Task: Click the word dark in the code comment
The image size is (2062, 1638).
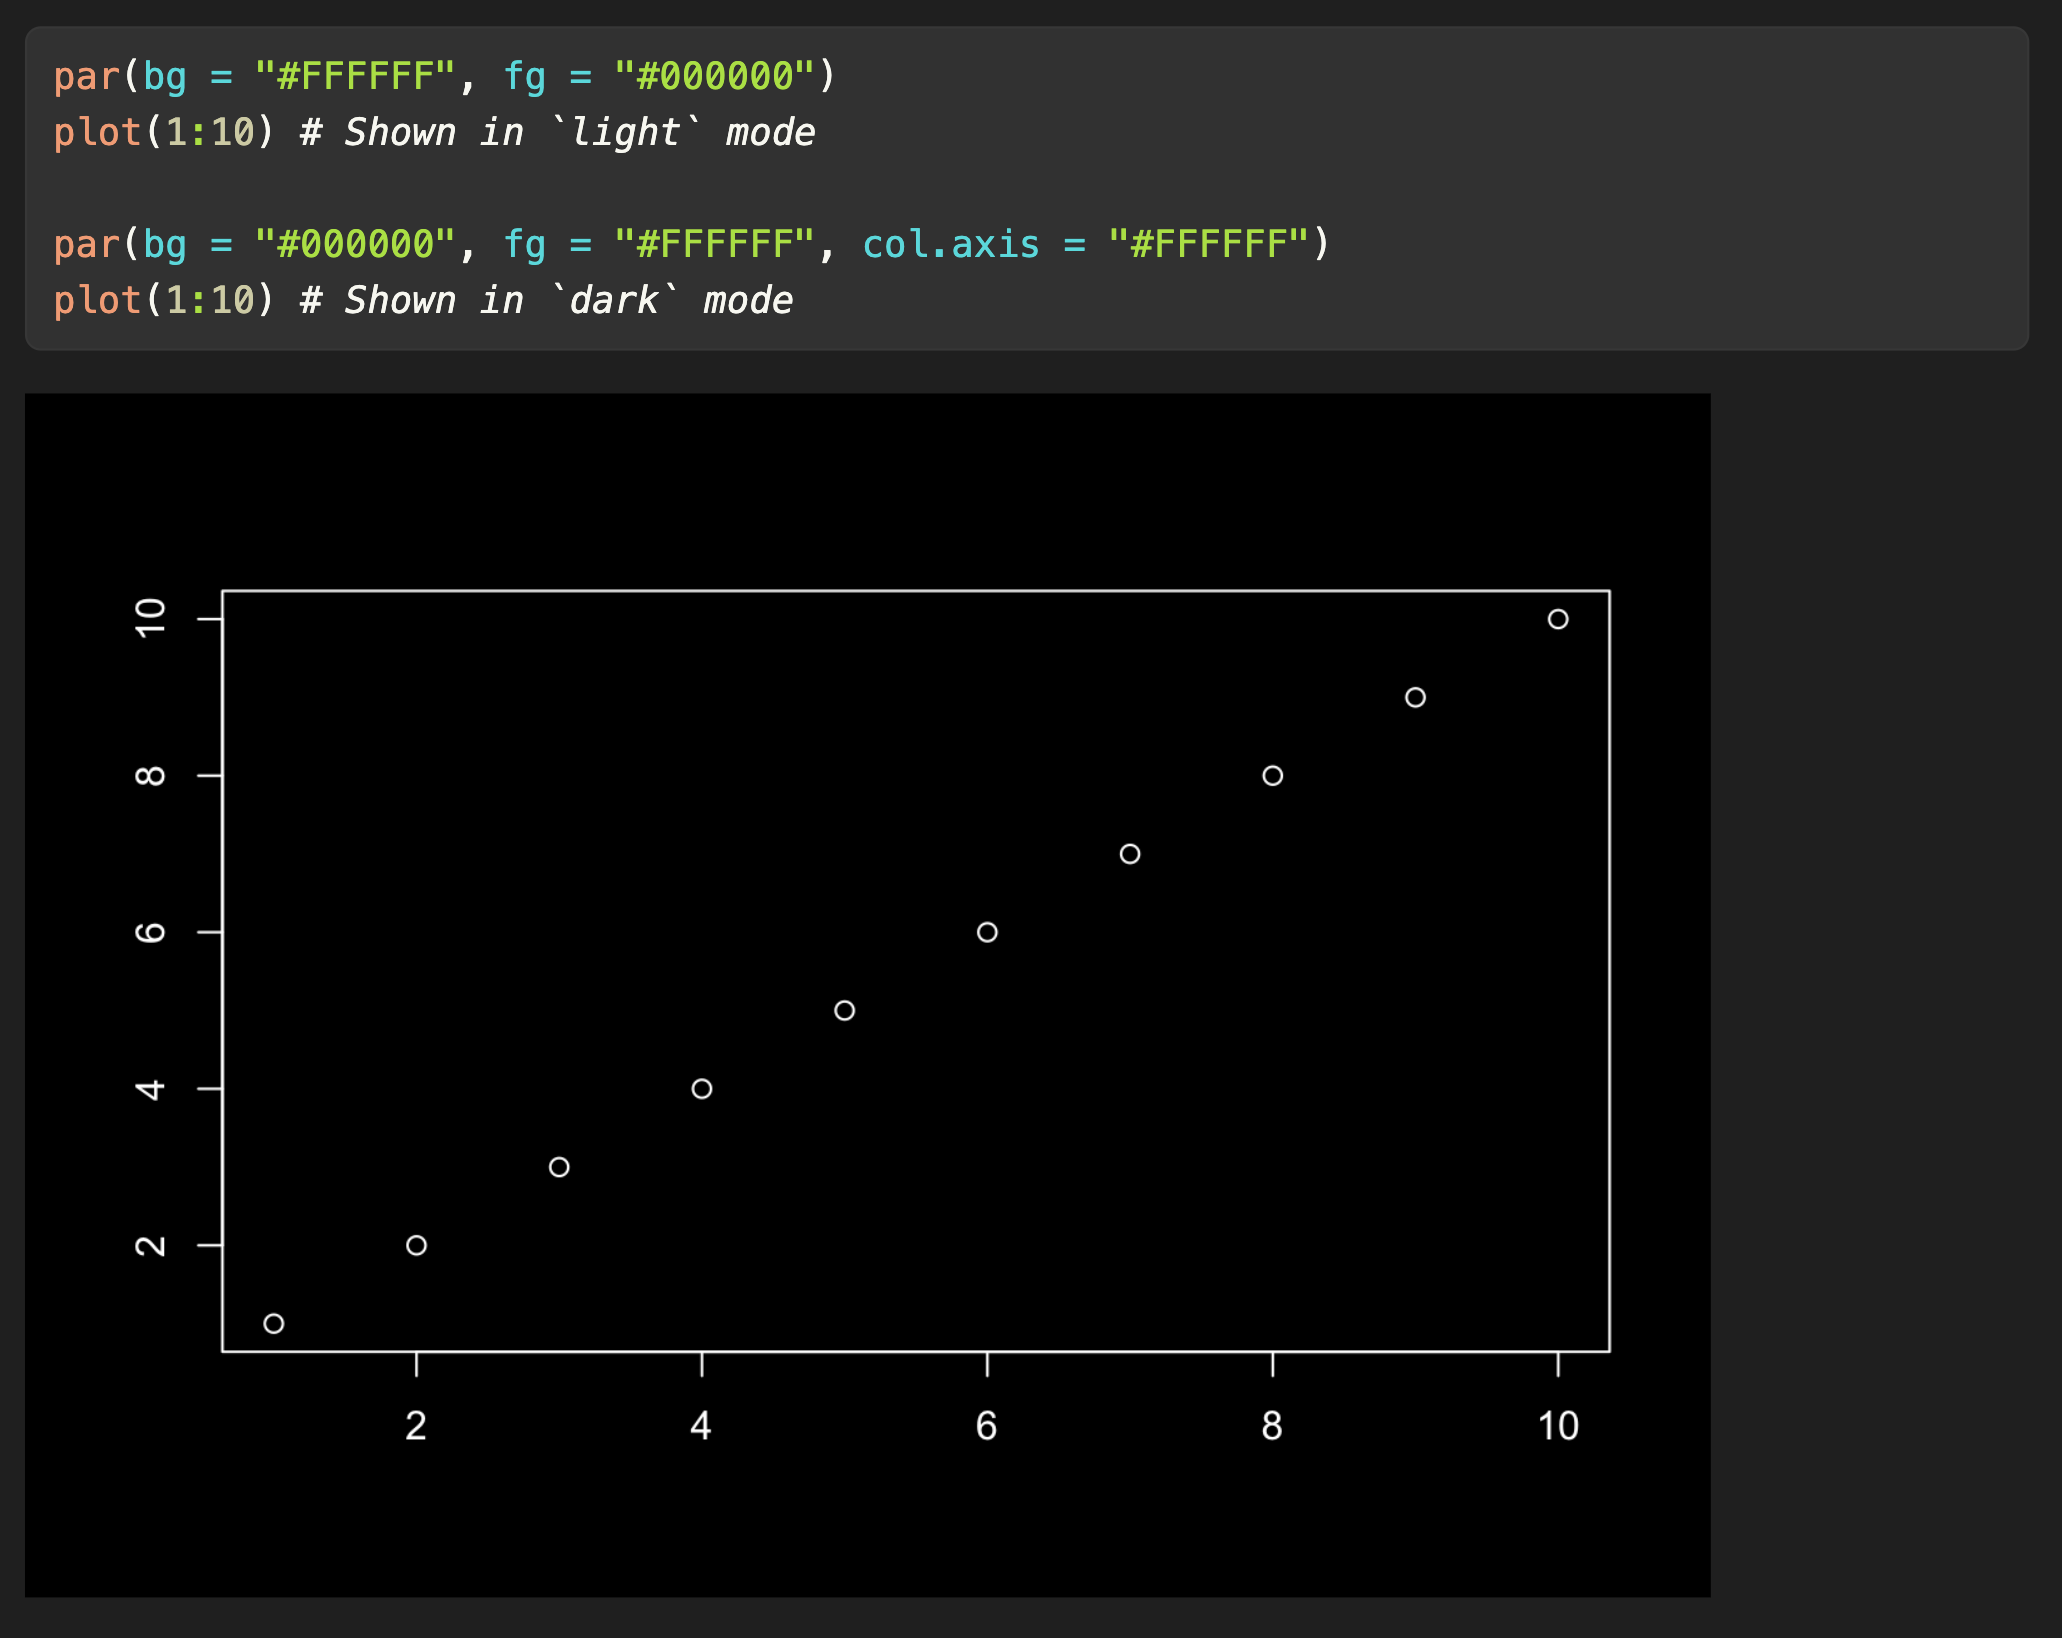Action: (614, 300)
